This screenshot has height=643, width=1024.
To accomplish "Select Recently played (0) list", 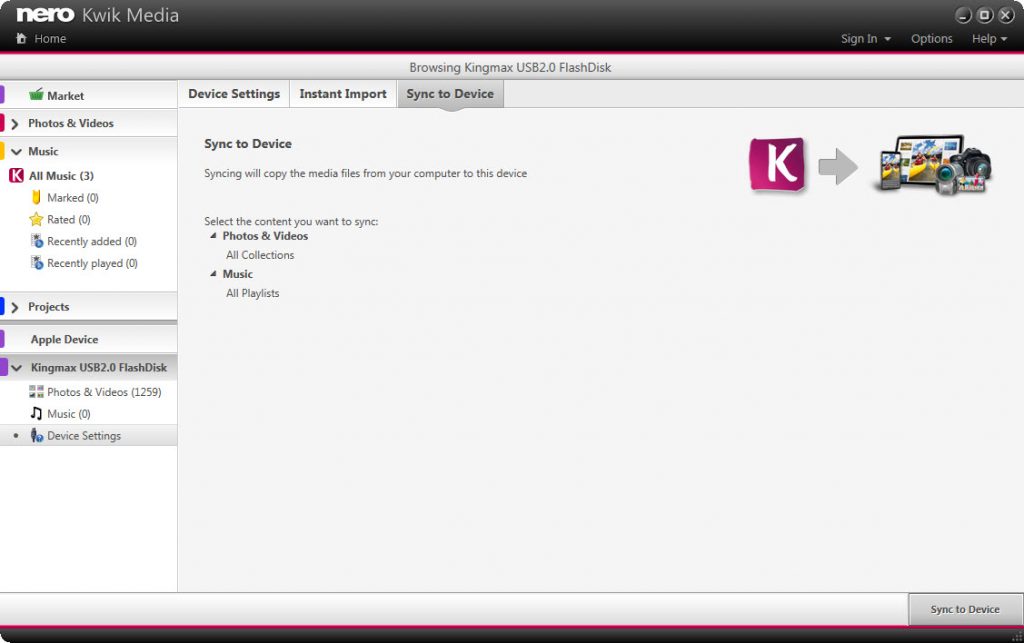I will 92,263.
